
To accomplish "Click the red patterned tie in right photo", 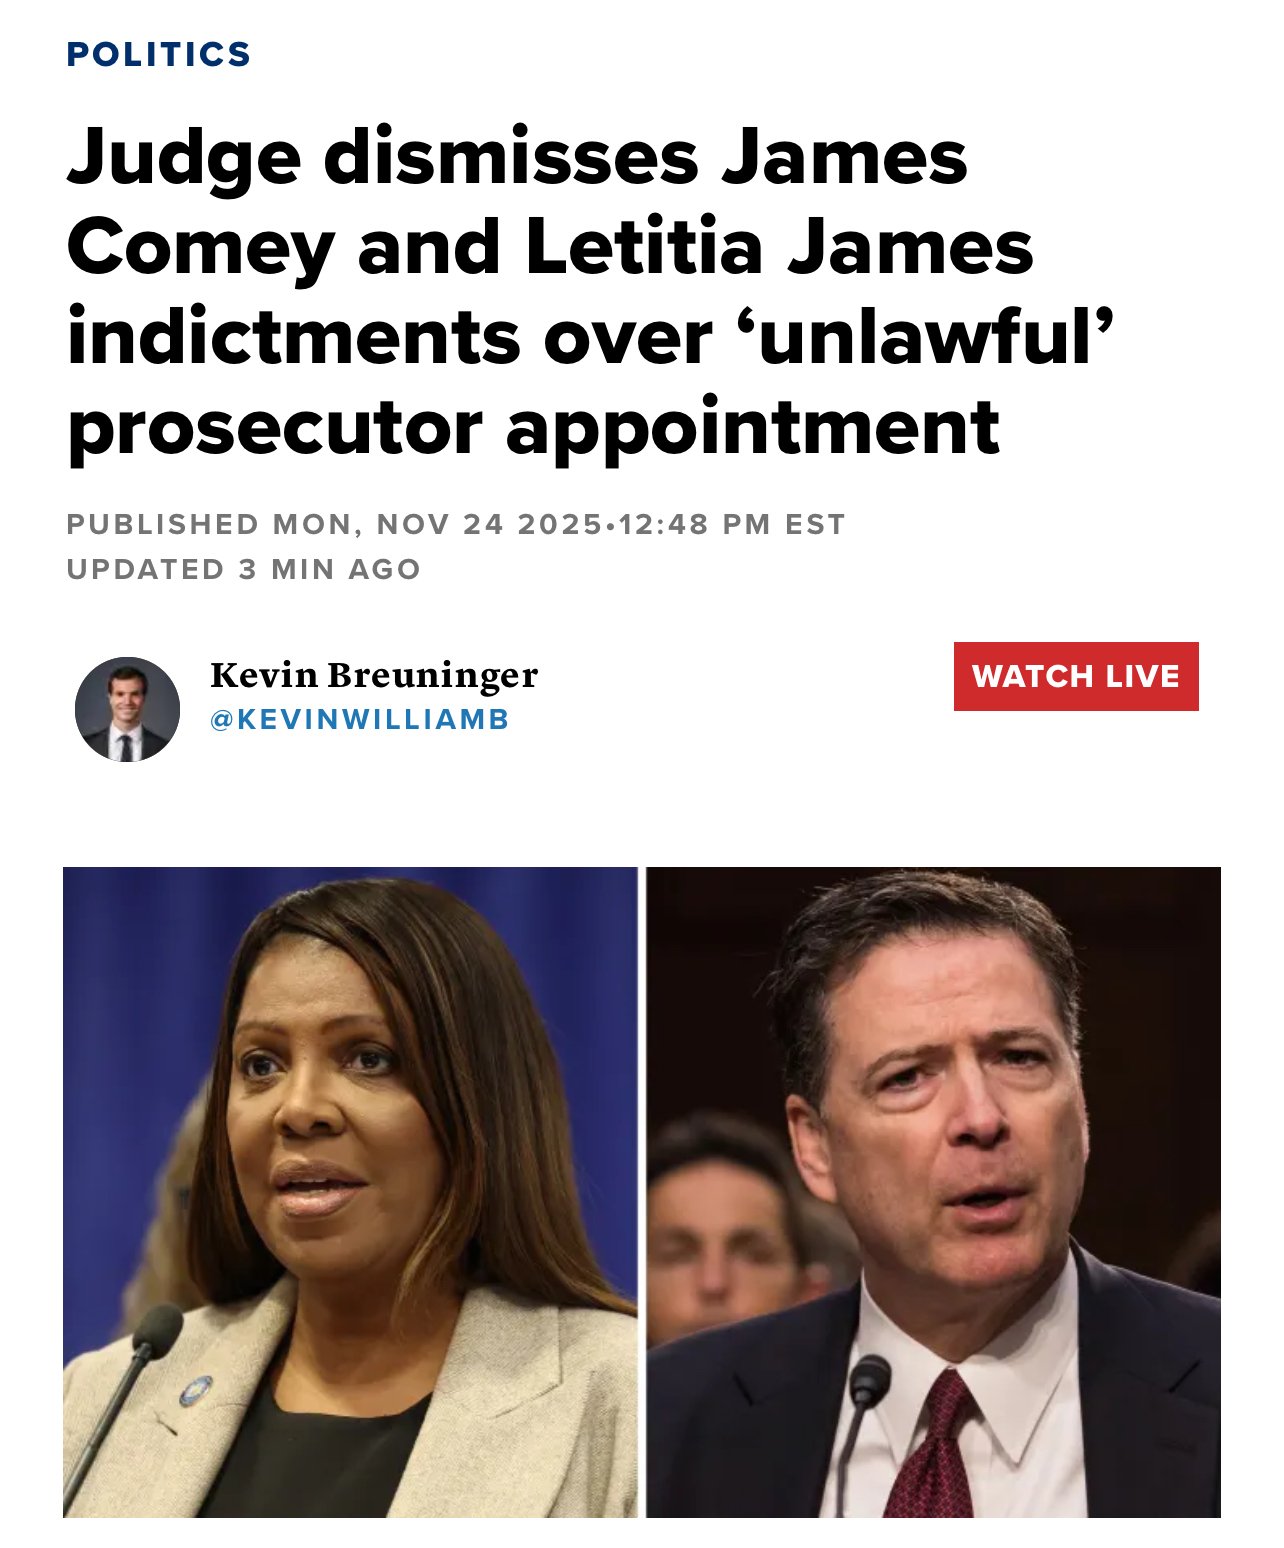I will [931, 1444].
